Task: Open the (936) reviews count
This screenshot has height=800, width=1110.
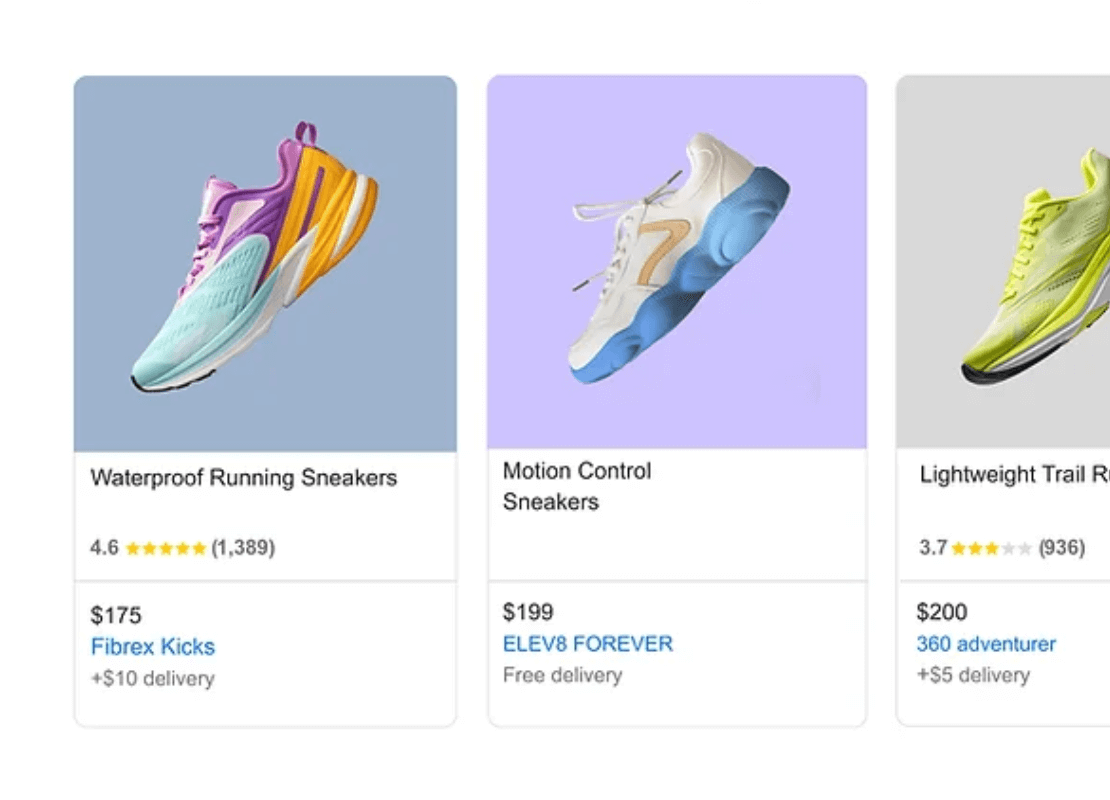Action: tap(1061, 548)
